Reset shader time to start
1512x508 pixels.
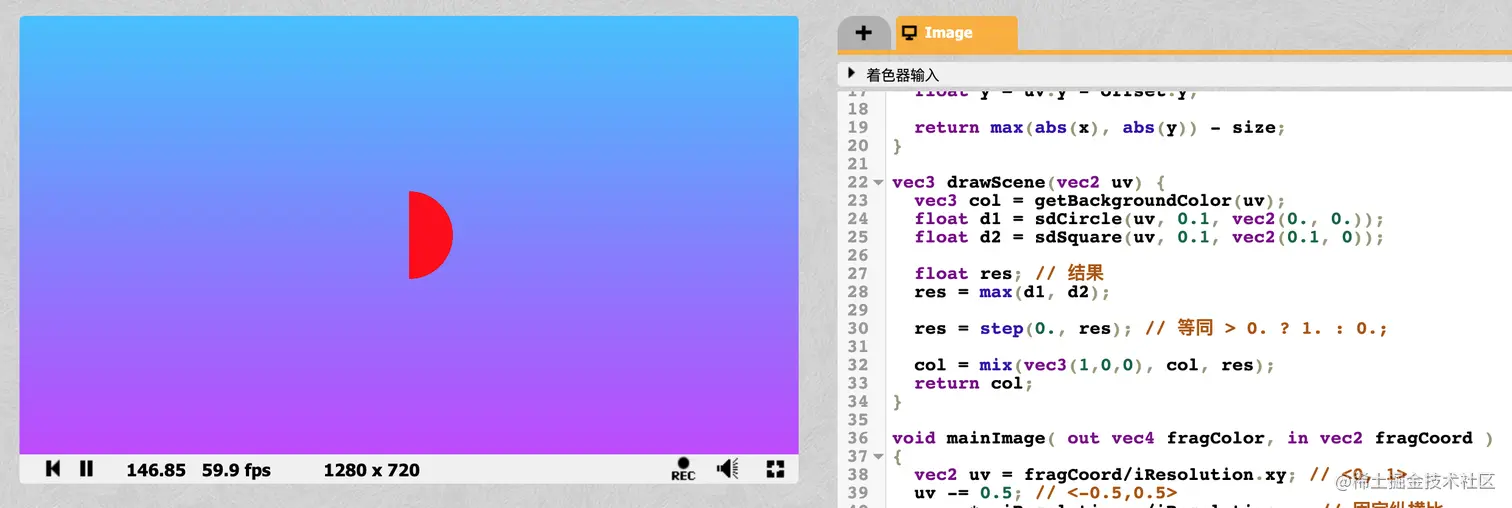tap(53, 469)
